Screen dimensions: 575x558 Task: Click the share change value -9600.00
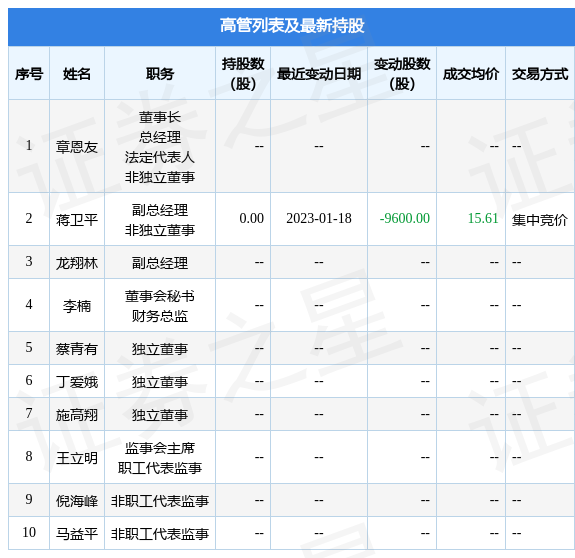(404, 219)
